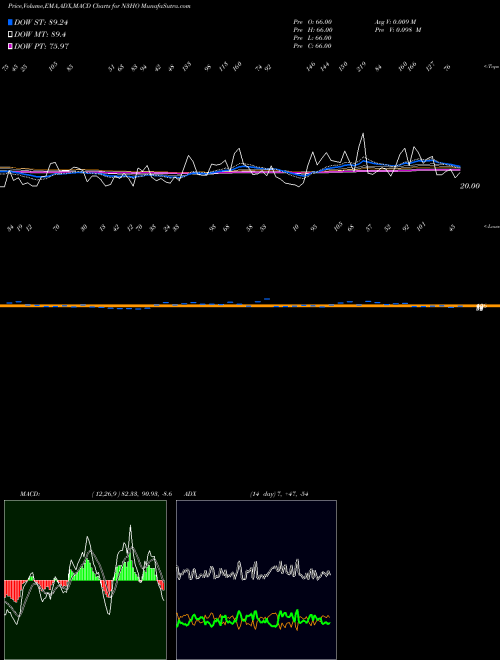Click the Pre C: 66.00 close value
Image resolution: width=500 pixels, height=660 pixels.
[313, 46]
